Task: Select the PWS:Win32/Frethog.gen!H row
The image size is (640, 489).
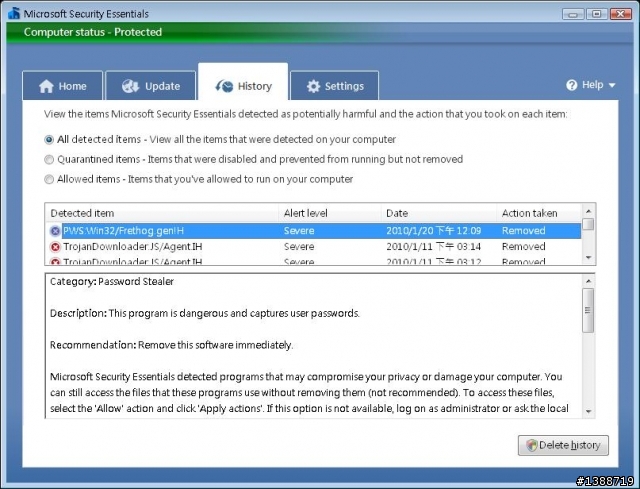Action: [313, 231]
